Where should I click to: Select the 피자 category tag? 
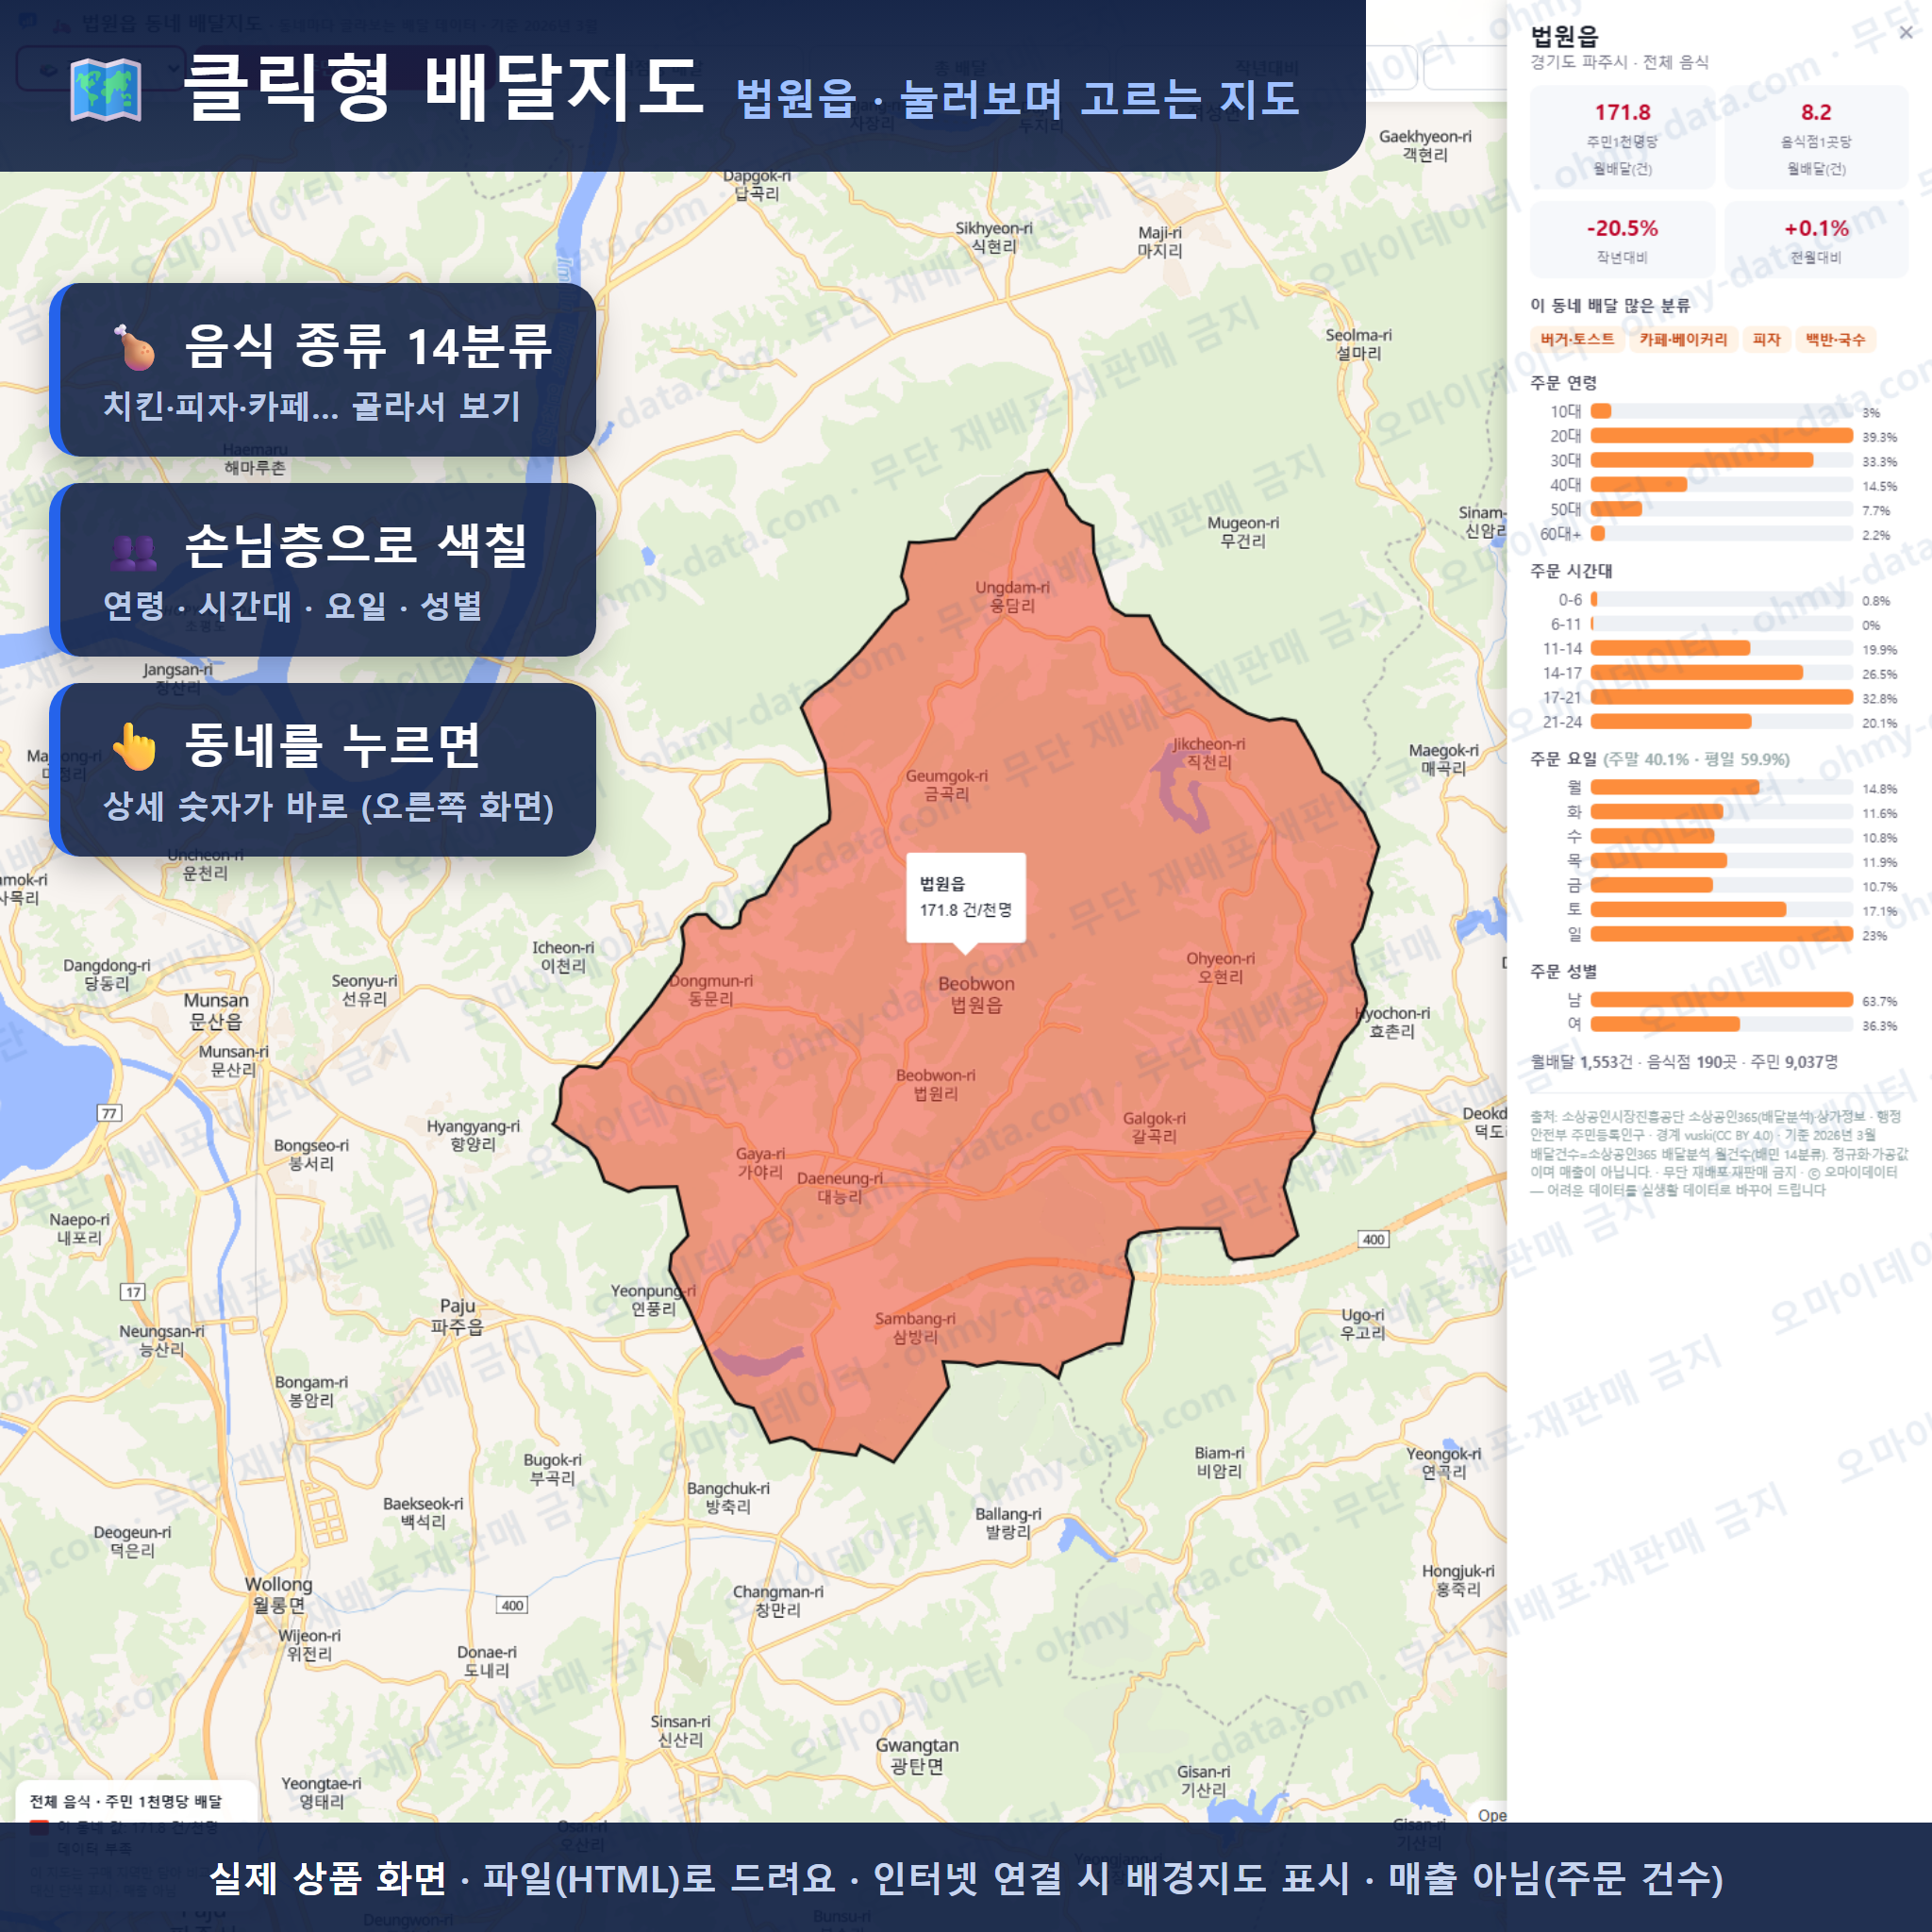coord(1766,340)
